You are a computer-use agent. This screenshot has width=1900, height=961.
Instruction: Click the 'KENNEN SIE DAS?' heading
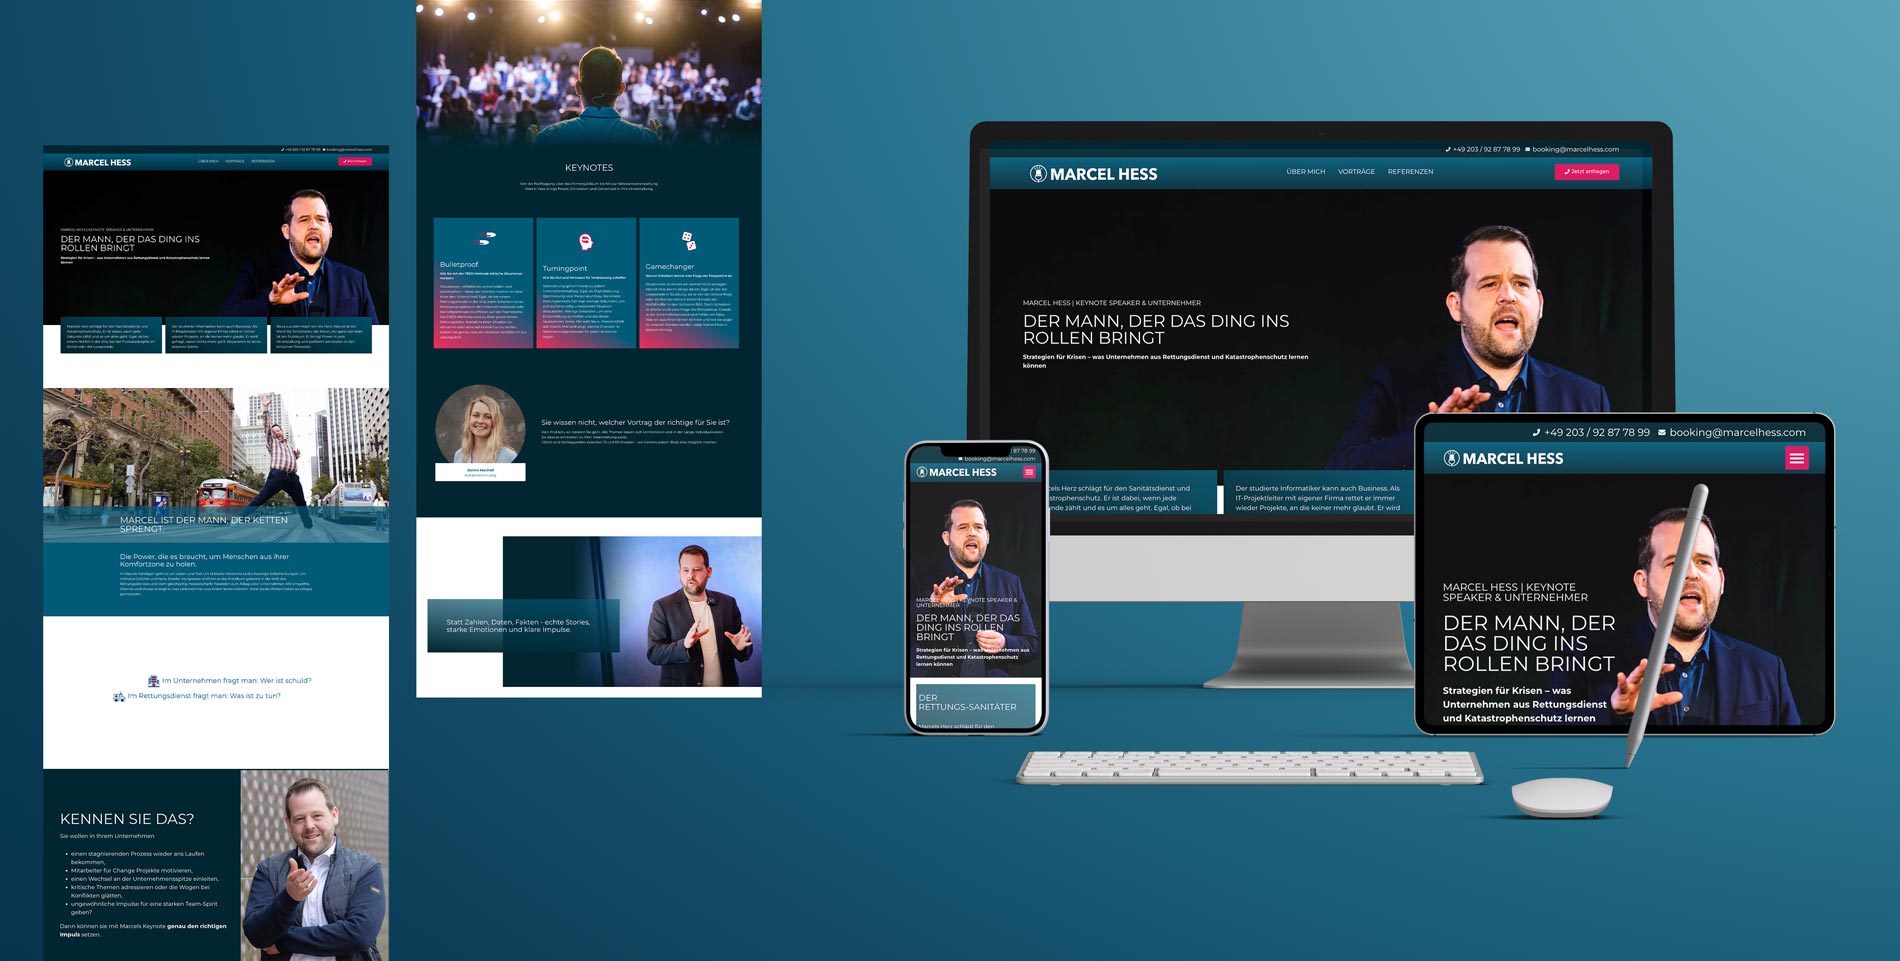(127, 819)
